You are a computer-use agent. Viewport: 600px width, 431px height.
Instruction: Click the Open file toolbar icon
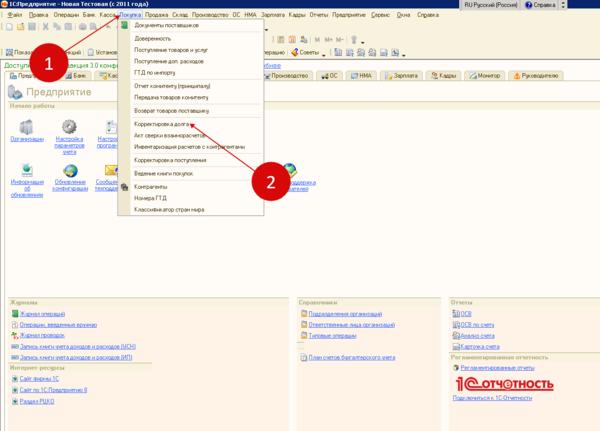tap(21, 26)
